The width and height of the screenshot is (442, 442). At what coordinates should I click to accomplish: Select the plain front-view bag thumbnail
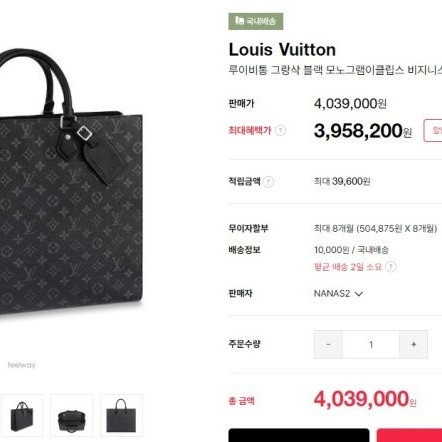tap(121, 415)
